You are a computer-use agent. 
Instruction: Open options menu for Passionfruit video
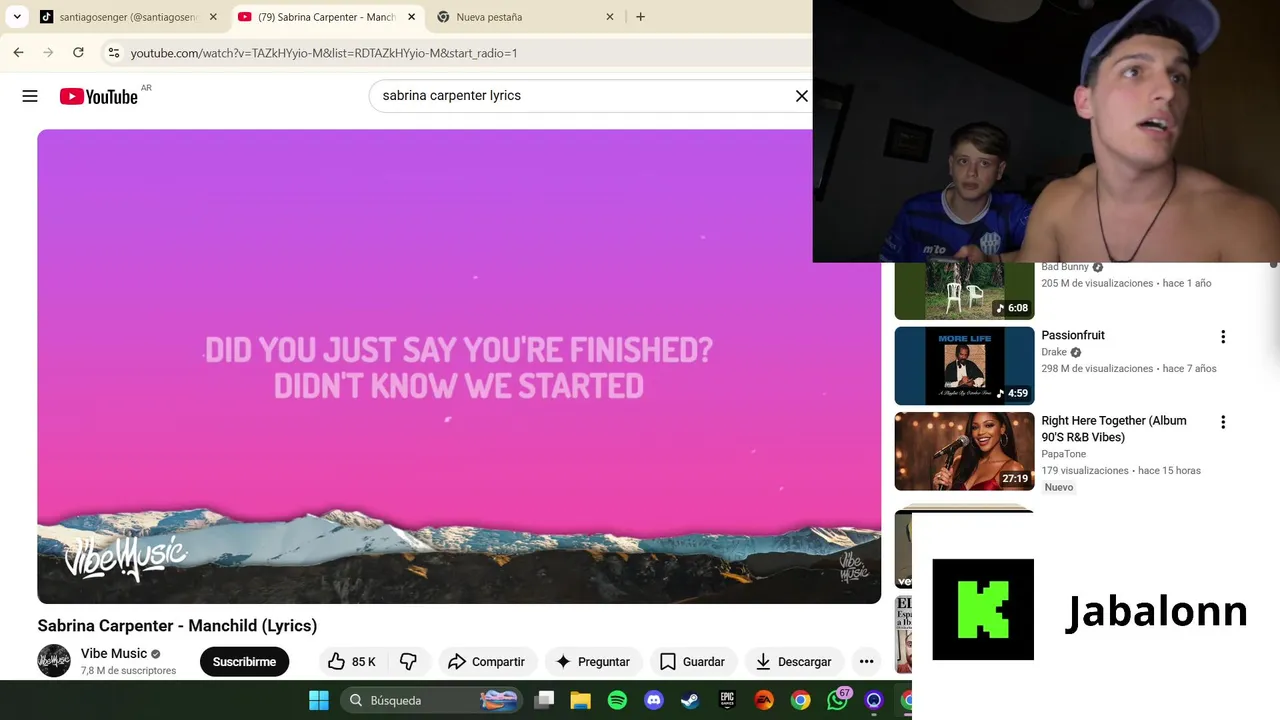[1222, 337]
